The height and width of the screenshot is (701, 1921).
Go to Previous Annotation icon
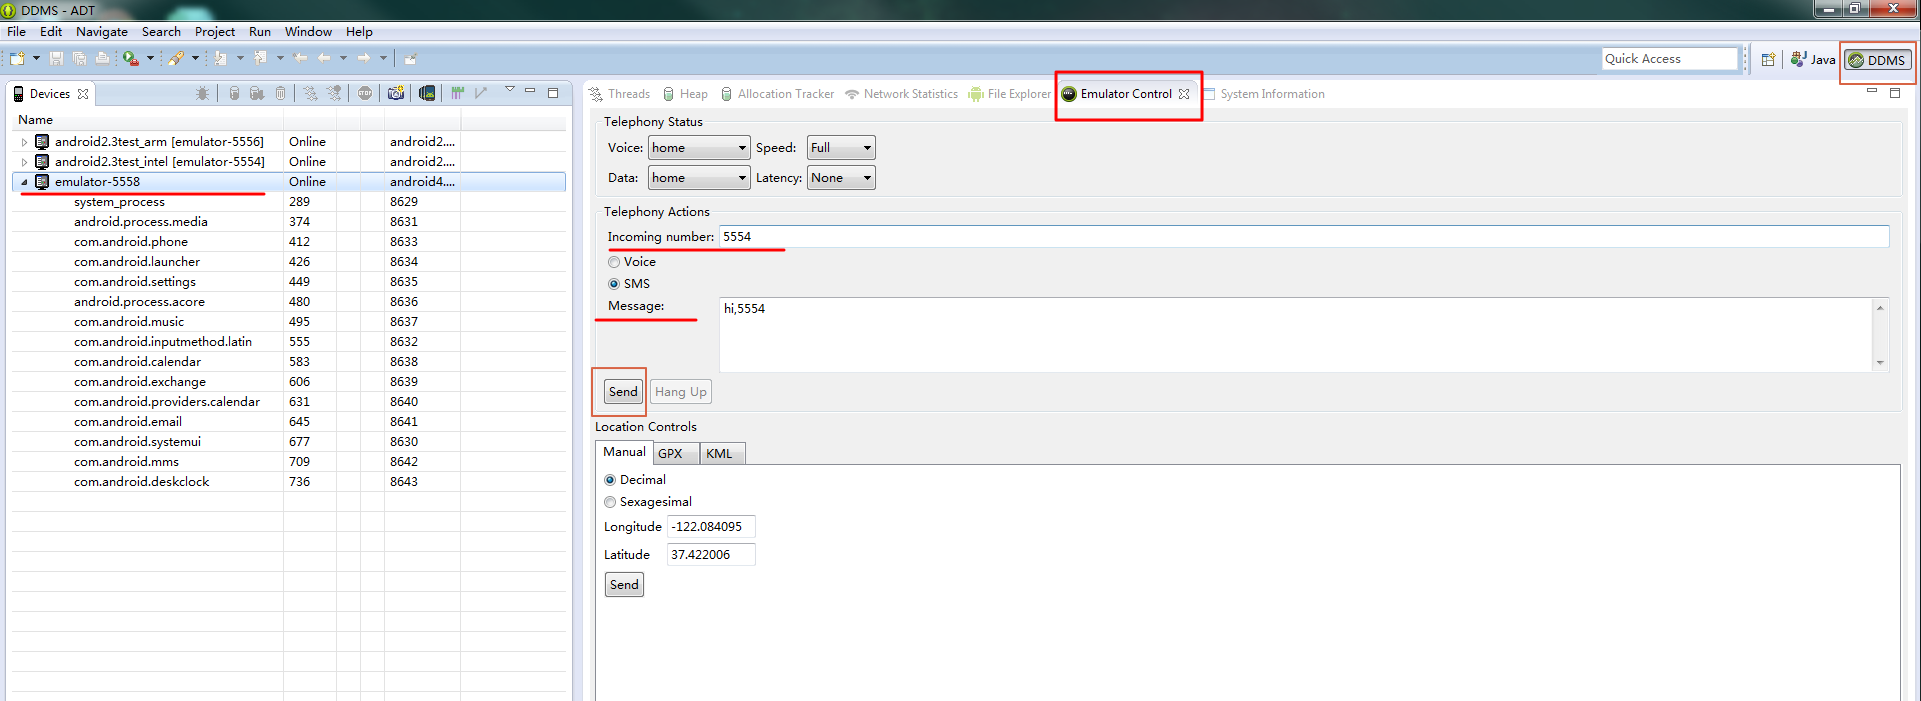tap(260, 59)
